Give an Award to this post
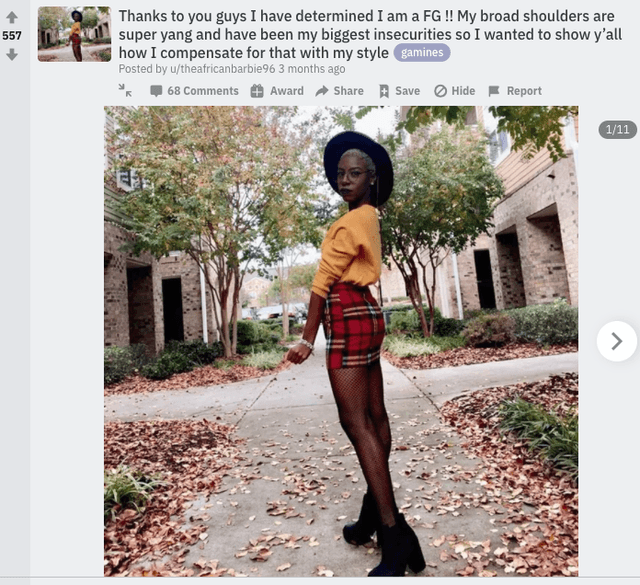The image size is (640, 585). pos(277,91)
